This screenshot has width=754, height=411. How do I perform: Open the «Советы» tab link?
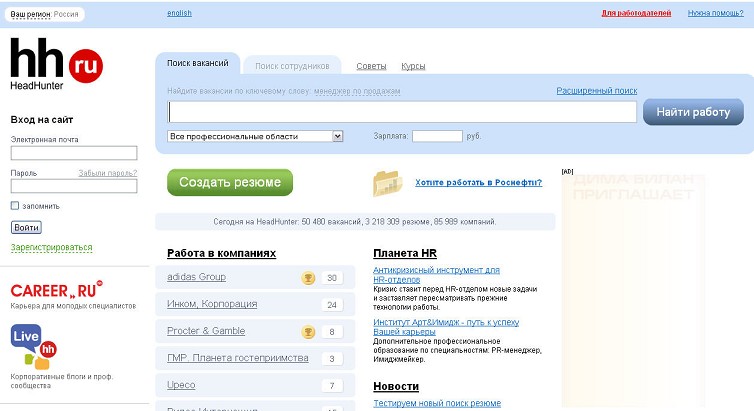click(371, 66)
